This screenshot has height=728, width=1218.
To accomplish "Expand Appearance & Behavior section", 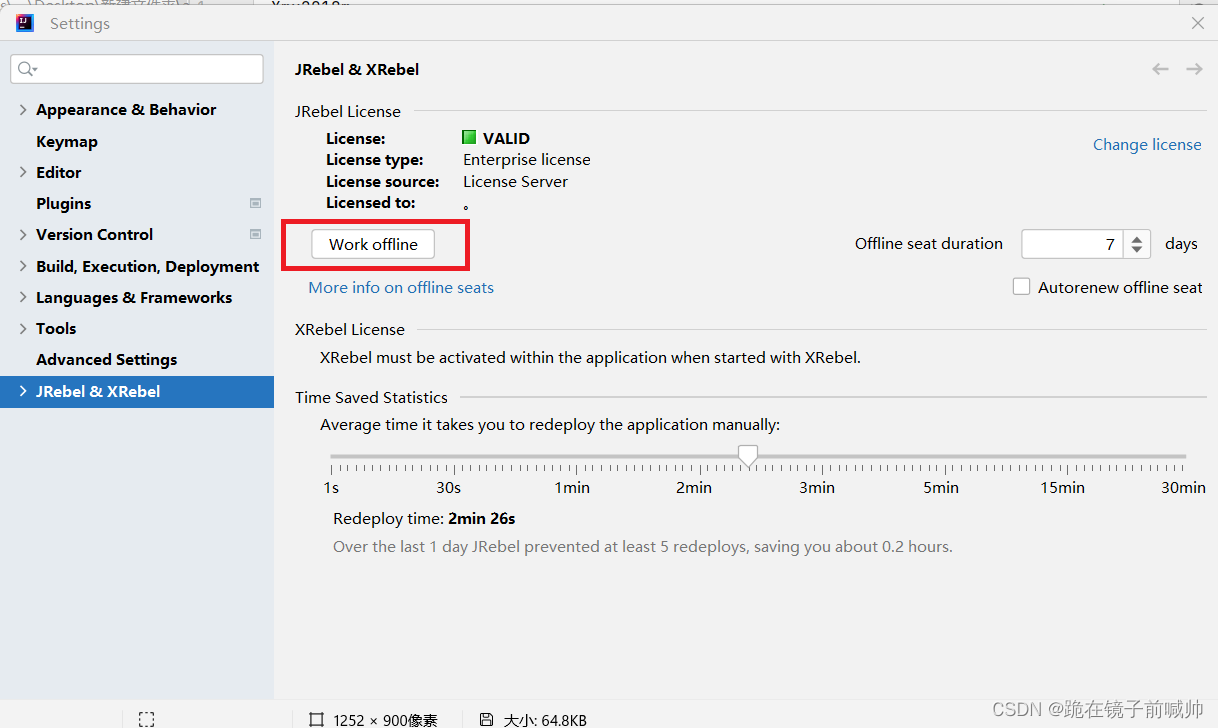I will (x=23, y=110).
